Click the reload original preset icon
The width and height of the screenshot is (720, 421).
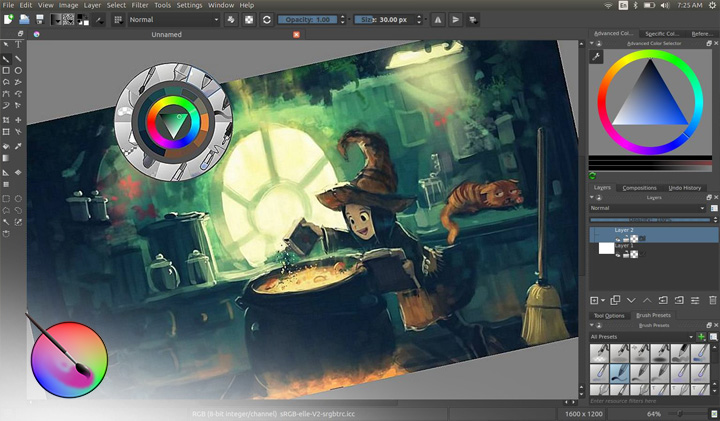(x=267, y=19)
